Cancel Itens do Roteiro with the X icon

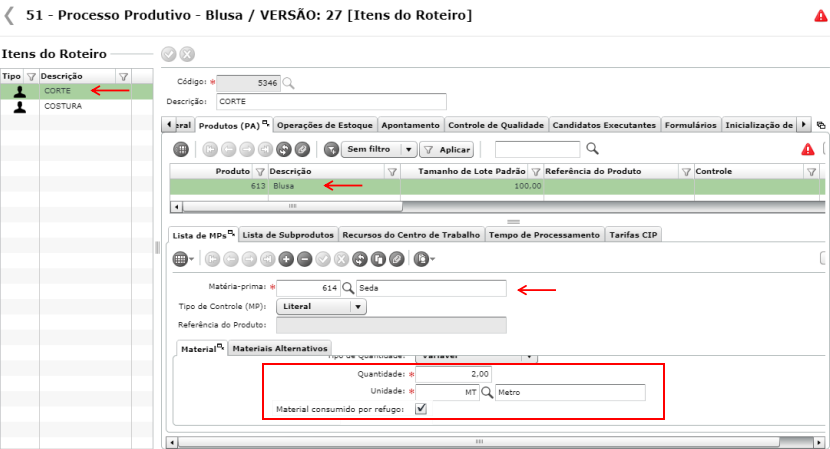click(187, 54)
